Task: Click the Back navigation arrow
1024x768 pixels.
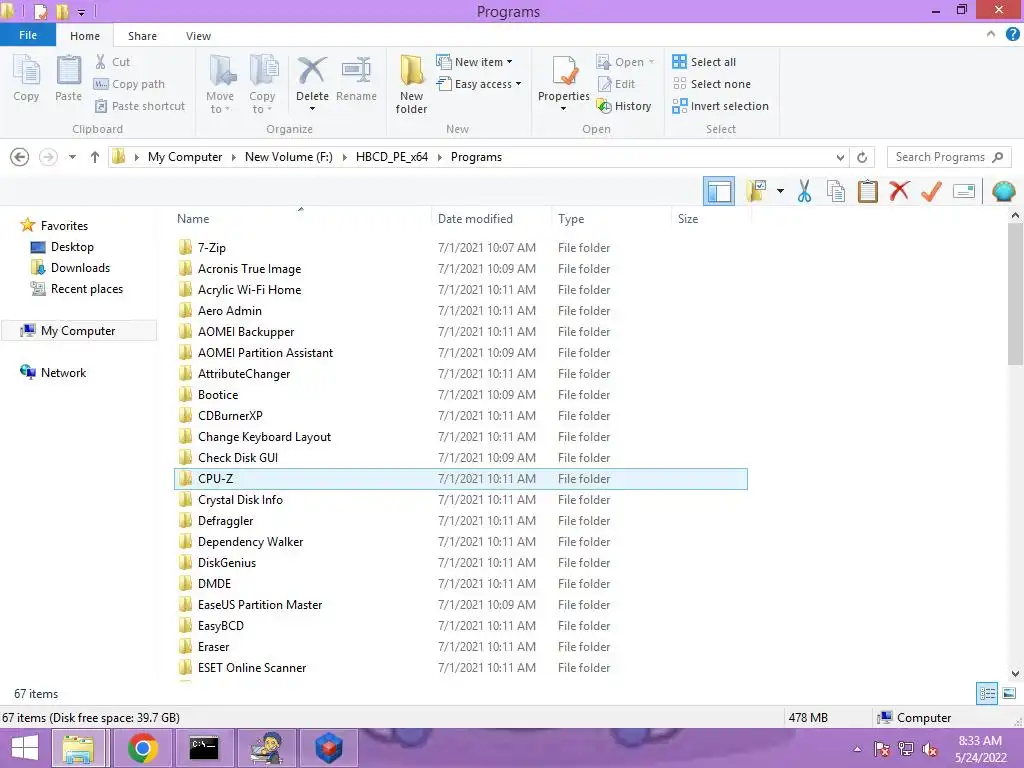Action: click(x=20, y=157)
